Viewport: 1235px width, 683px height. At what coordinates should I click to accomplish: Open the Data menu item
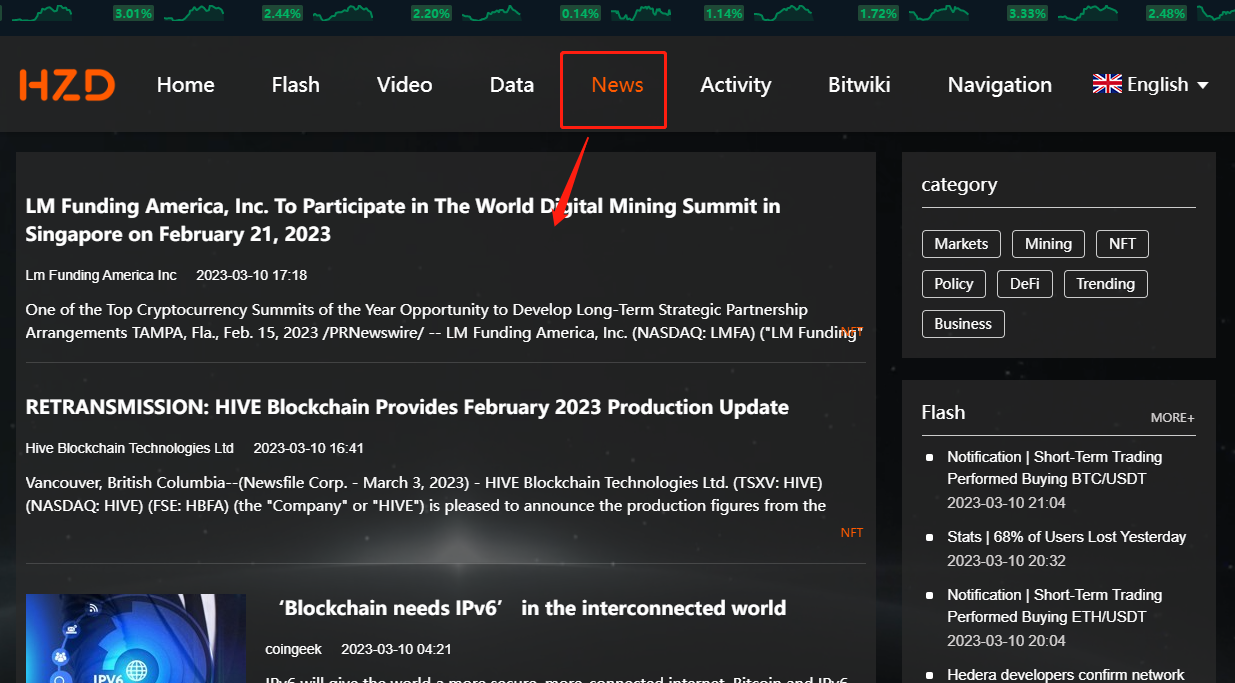tap(512, 85)
